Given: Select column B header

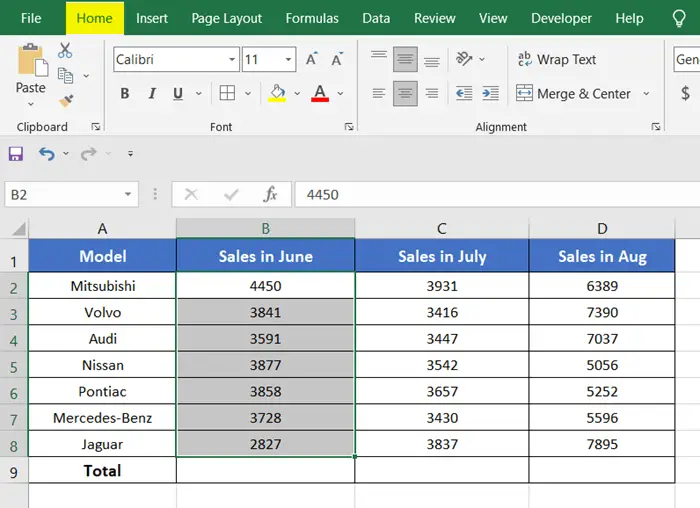Looking at the screenshot, I should pos(266,229).
